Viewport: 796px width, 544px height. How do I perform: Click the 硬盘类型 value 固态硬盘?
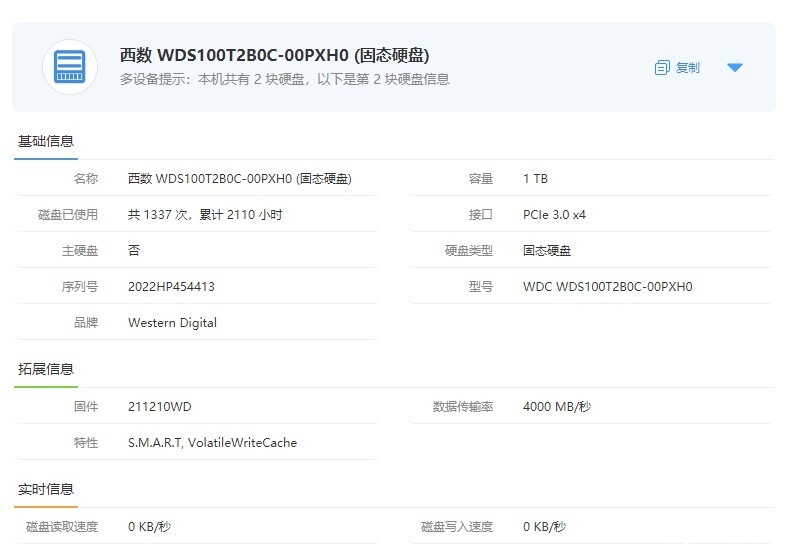pyautogui.click(x=547, y=251)
